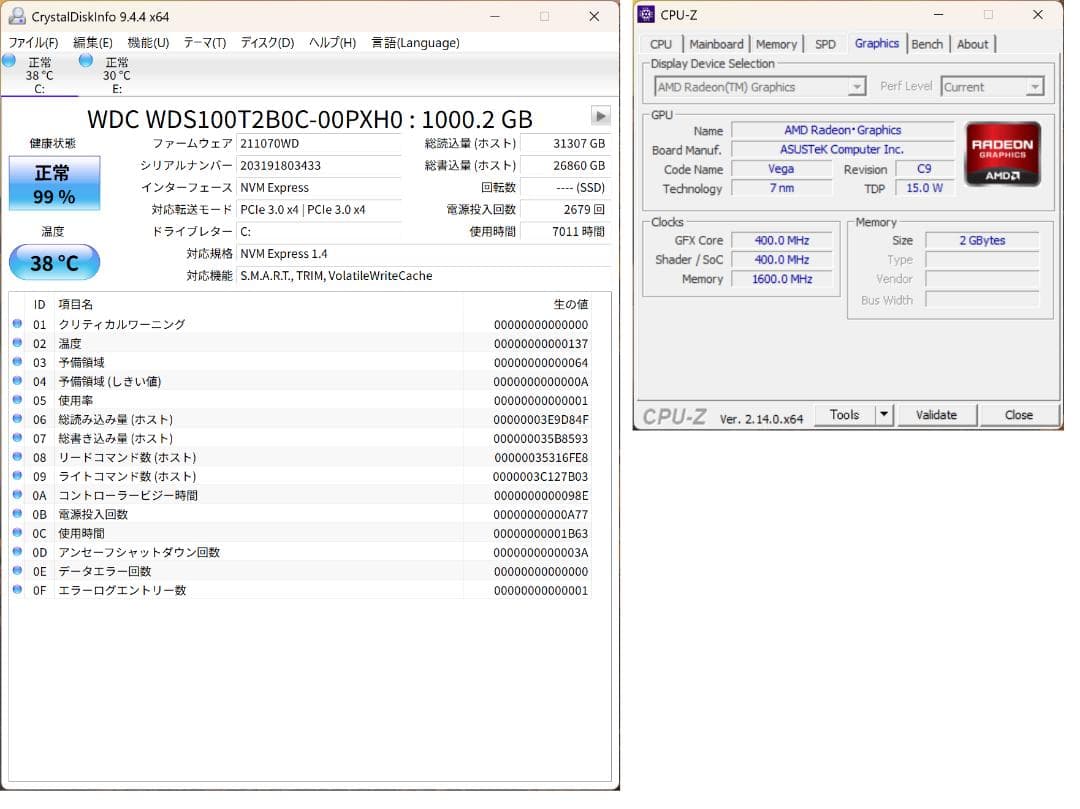Switch to the Bench tab in CPU-Z
The image size is (1080, 809).
(927, 44)
